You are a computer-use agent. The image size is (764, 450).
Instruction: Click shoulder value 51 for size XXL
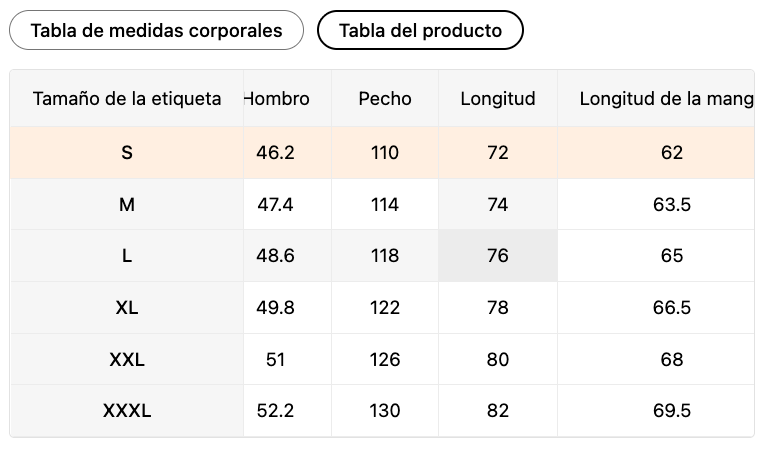[276, 360]
